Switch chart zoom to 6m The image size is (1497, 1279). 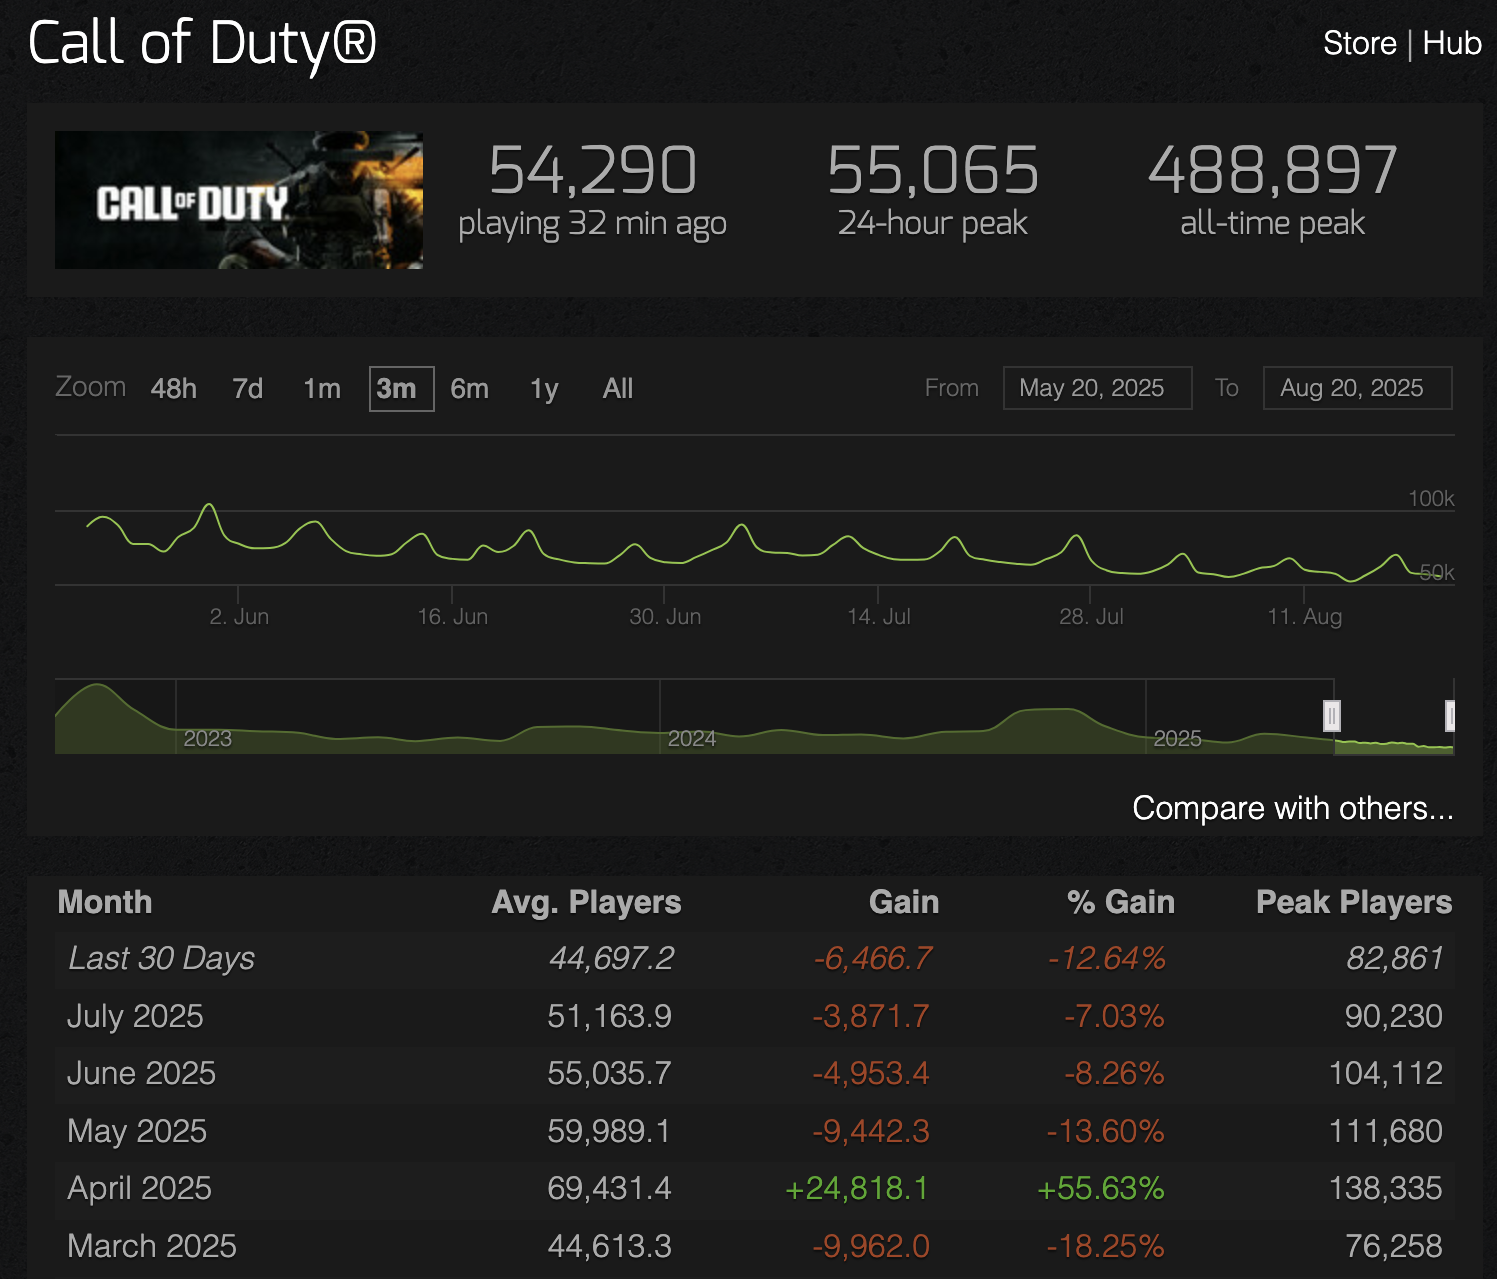click(470, 389)
